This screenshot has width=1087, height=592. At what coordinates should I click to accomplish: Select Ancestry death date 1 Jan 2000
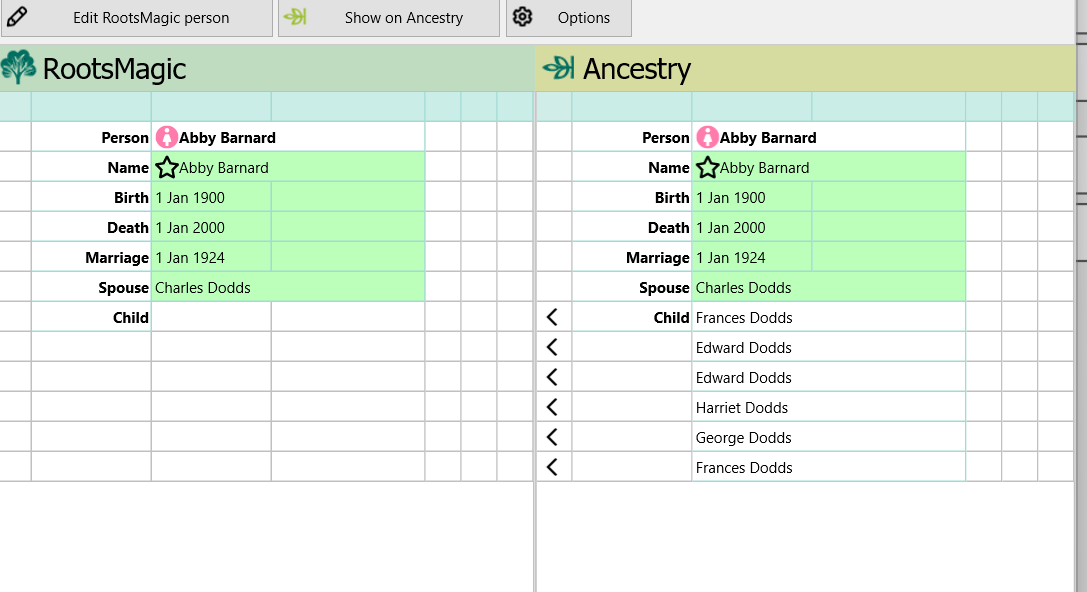click(752, 227)
